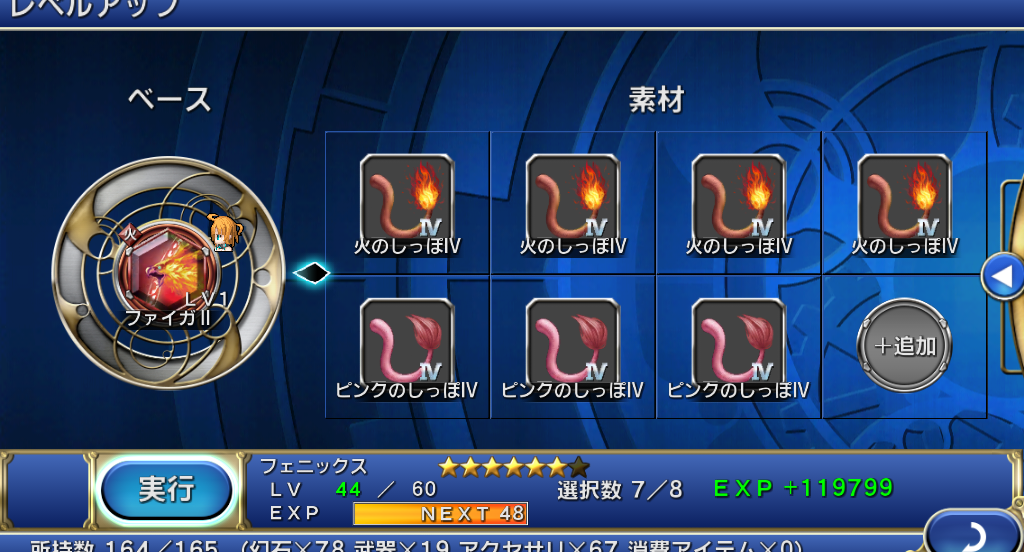Image resolution: width=1024 pixels, height=552 pixels.
Task: Select the fourth 火のしっぽIV material icon
Action: click(x=904, y=199)
